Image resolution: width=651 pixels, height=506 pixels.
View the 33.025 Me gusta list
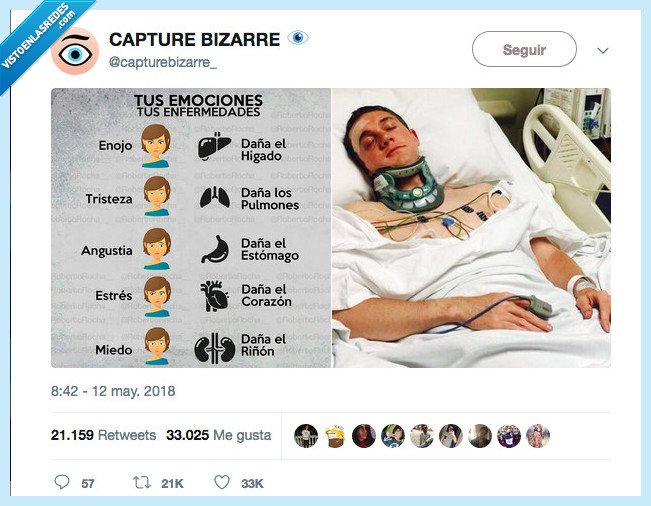218,435
